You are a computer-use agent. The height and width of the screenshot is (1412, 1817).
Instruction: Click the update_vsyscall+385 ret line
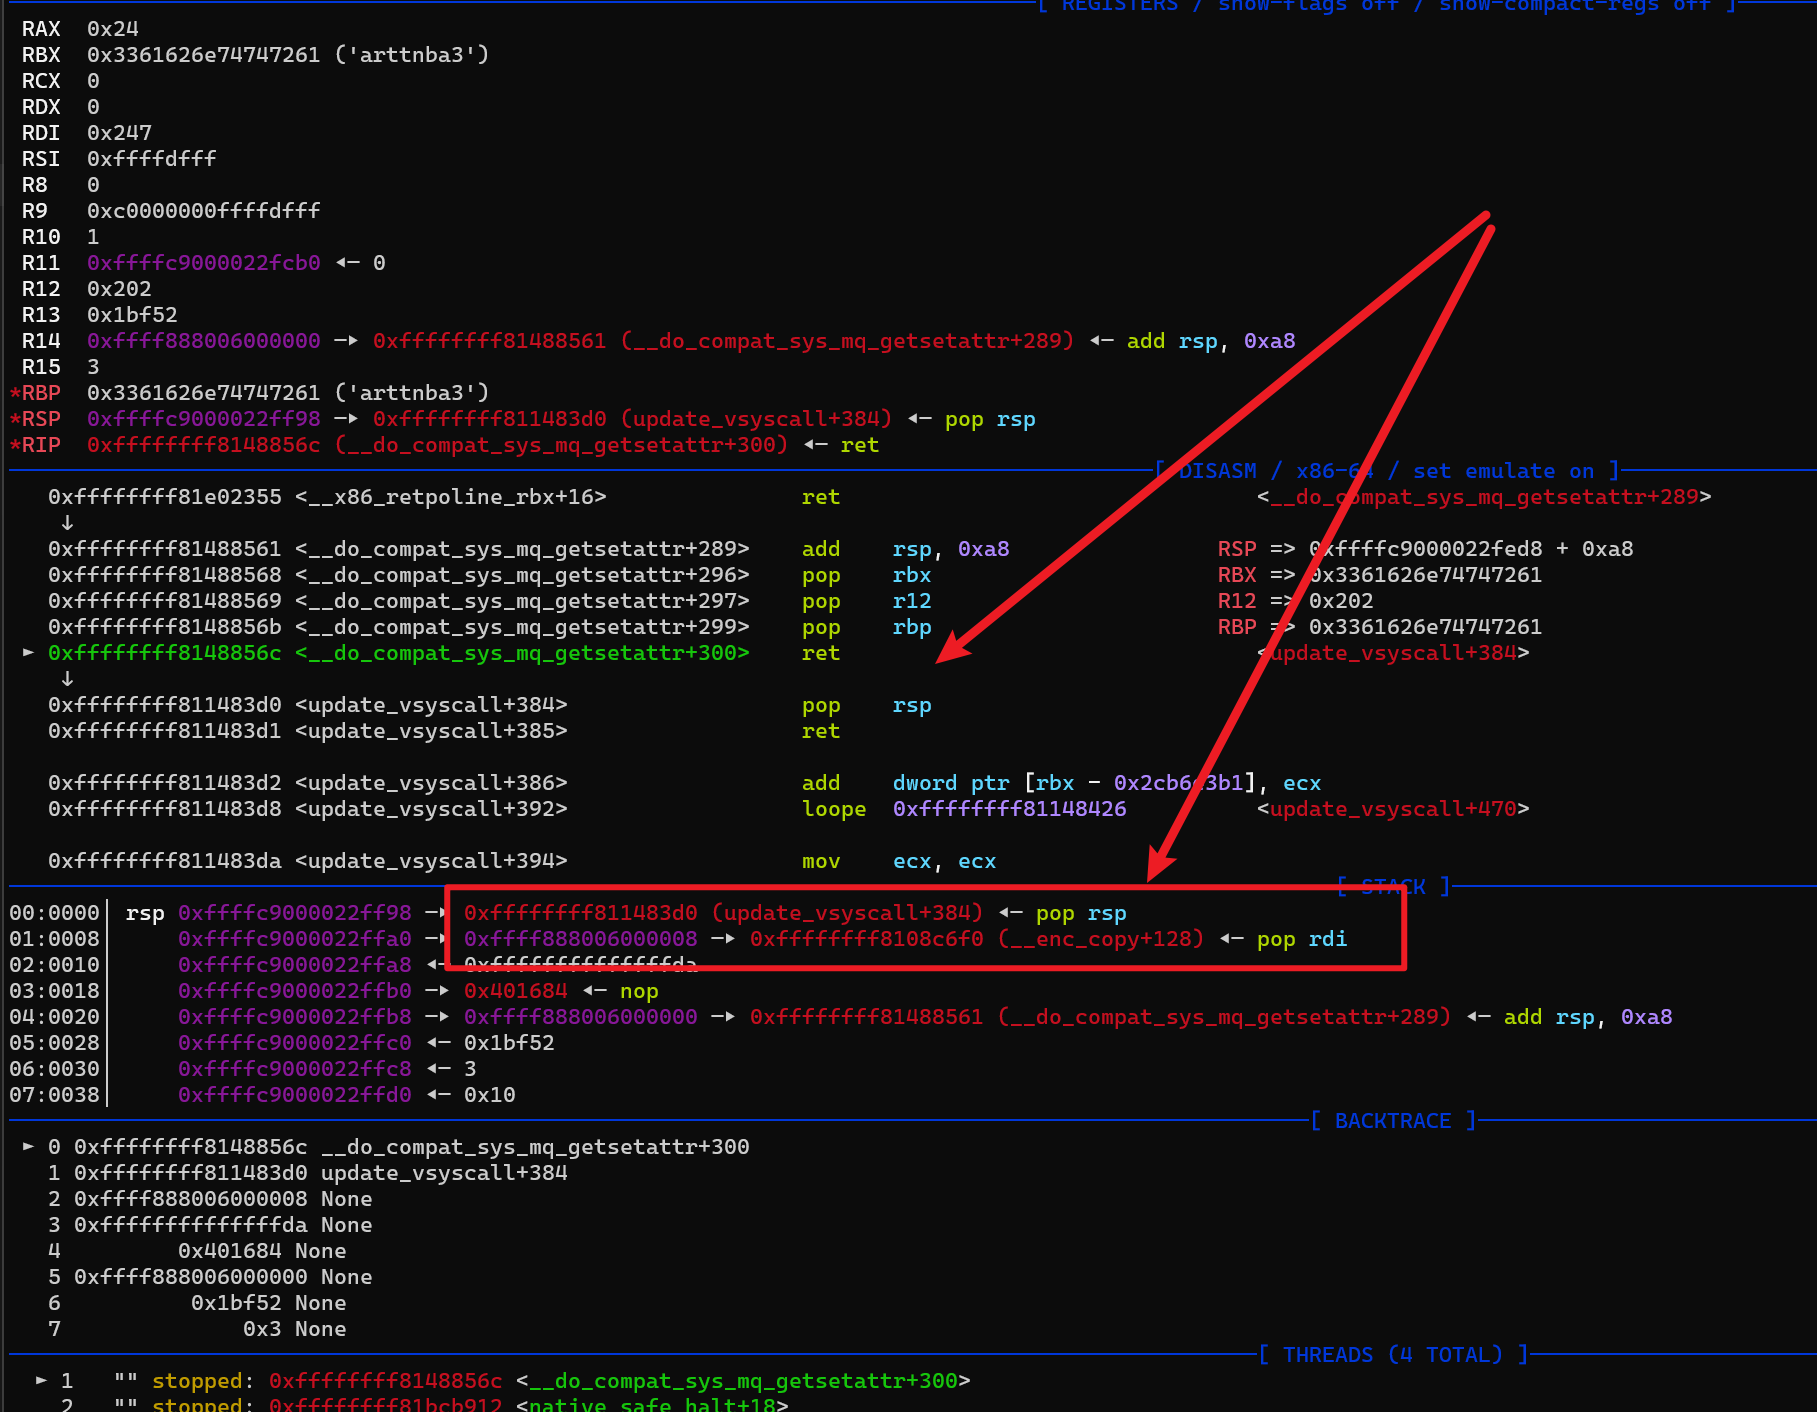click(444, 731)
